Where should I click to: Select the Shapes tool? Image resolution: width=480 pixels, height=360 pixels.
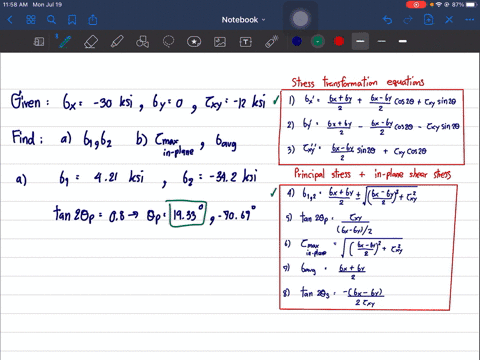[142, 42]
